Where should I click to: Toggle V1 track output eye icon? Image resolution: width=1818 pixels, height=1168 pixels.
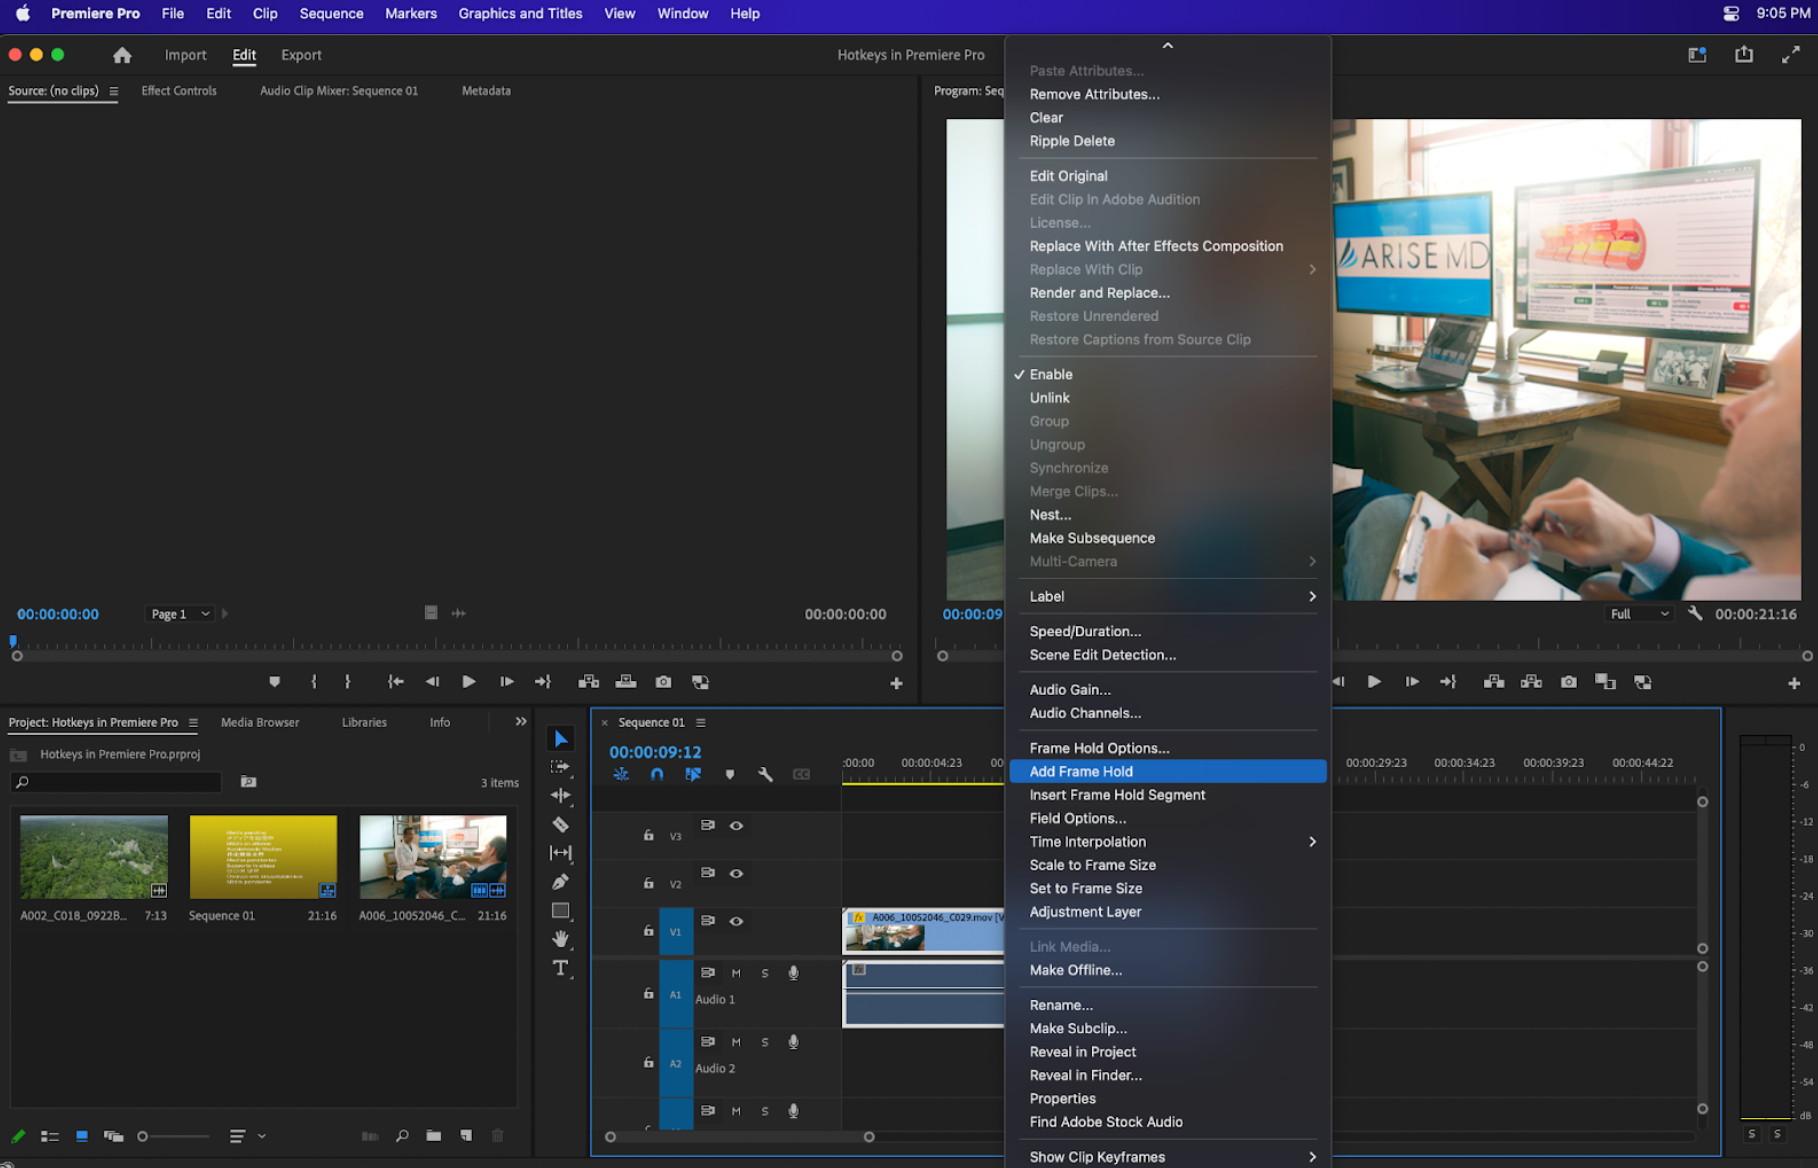pyautogui.click(x=736, y=921)
